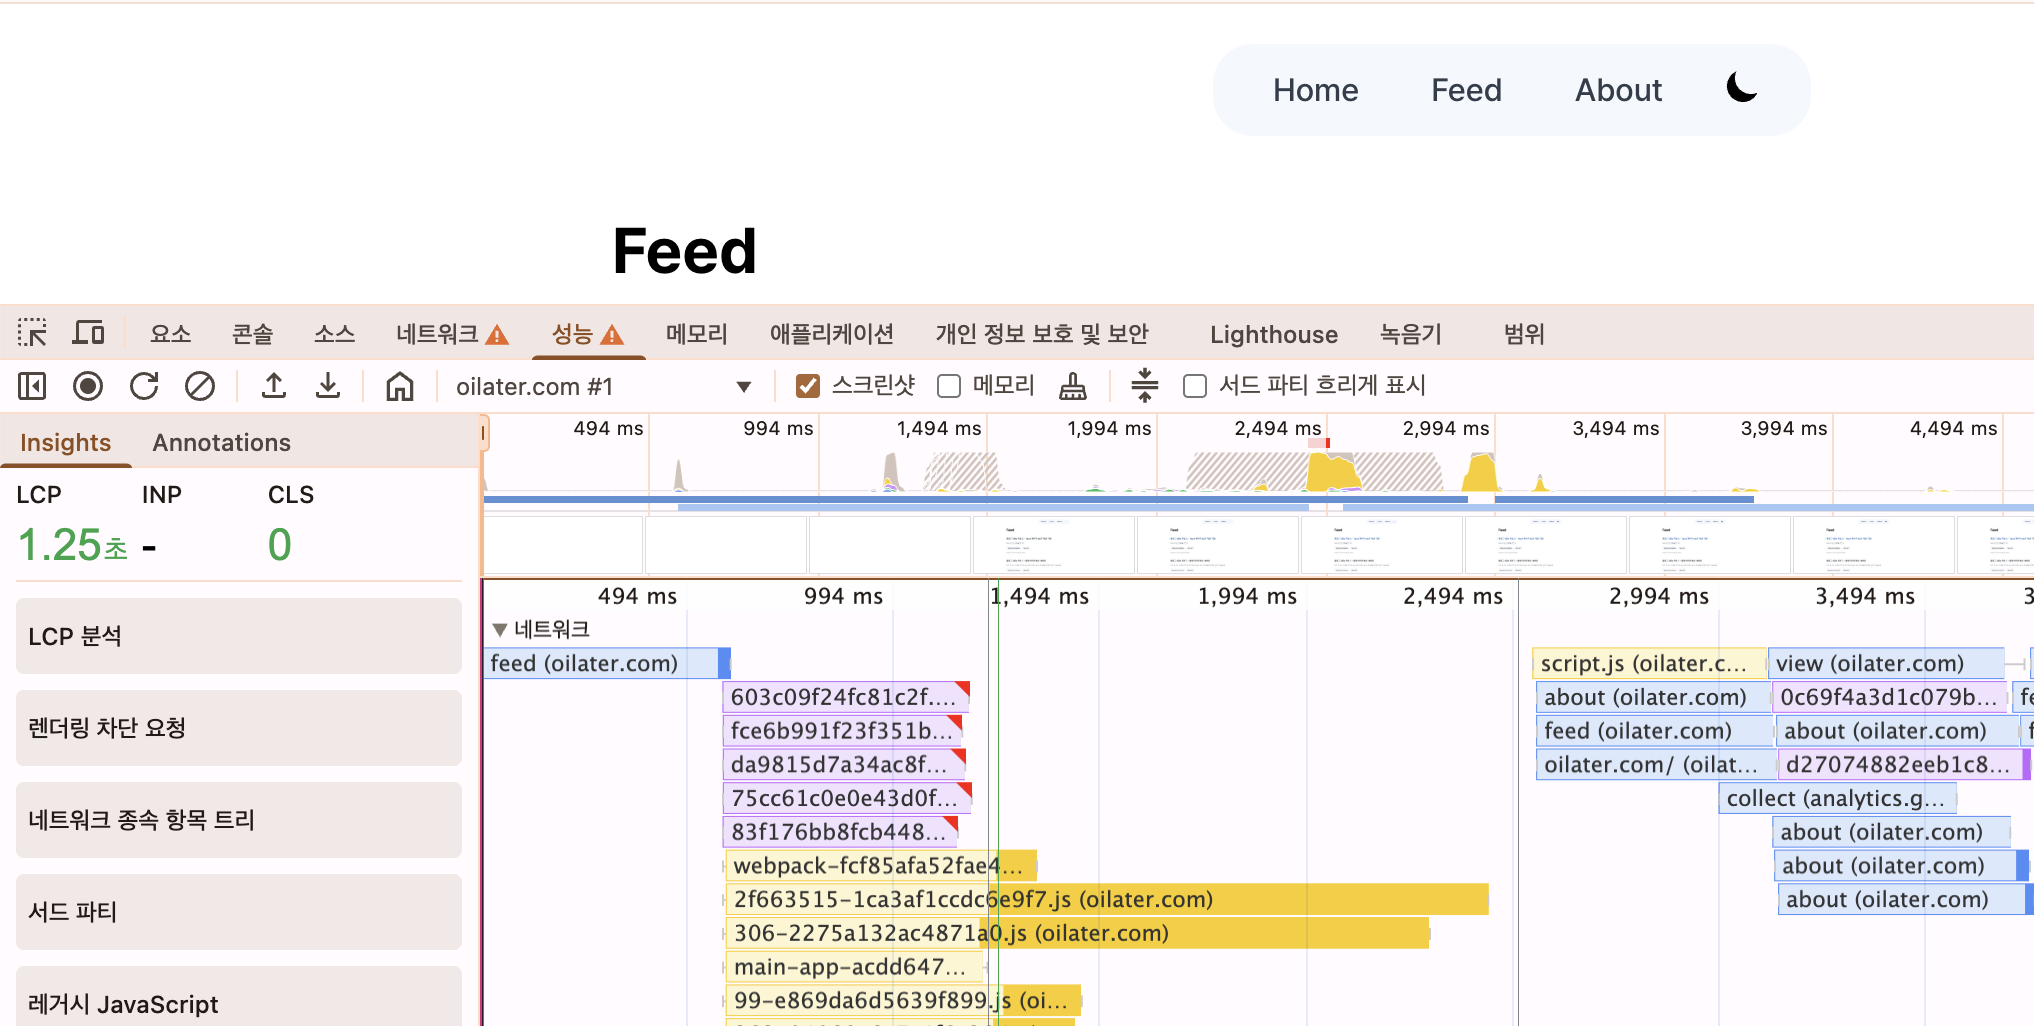Select the collect (analytics.g…) request
Image resolution: width=2034 pixels, height=1026 pixels.
pyautogui.click(x=1837, y=798)
